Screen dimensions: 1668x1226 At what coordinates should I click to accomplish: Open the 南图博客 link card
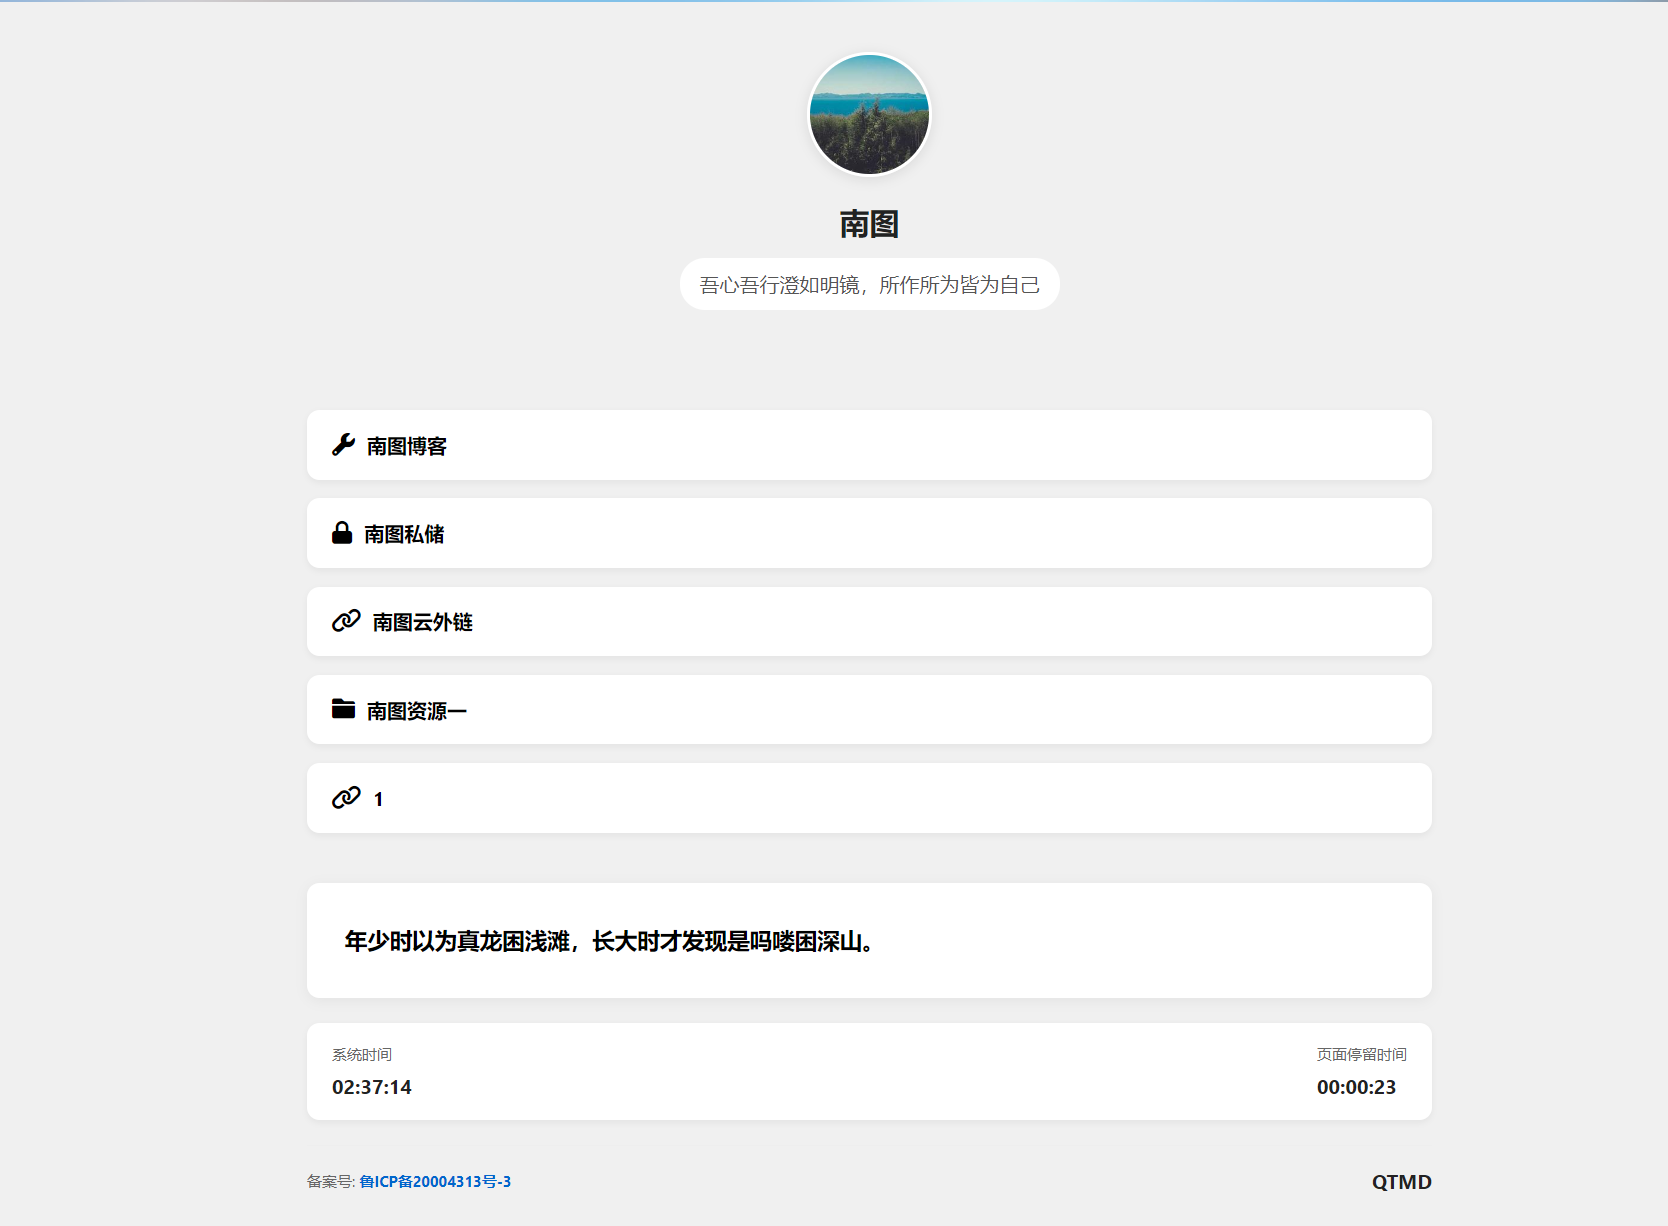pyautogui.click(x=869, y=445)
